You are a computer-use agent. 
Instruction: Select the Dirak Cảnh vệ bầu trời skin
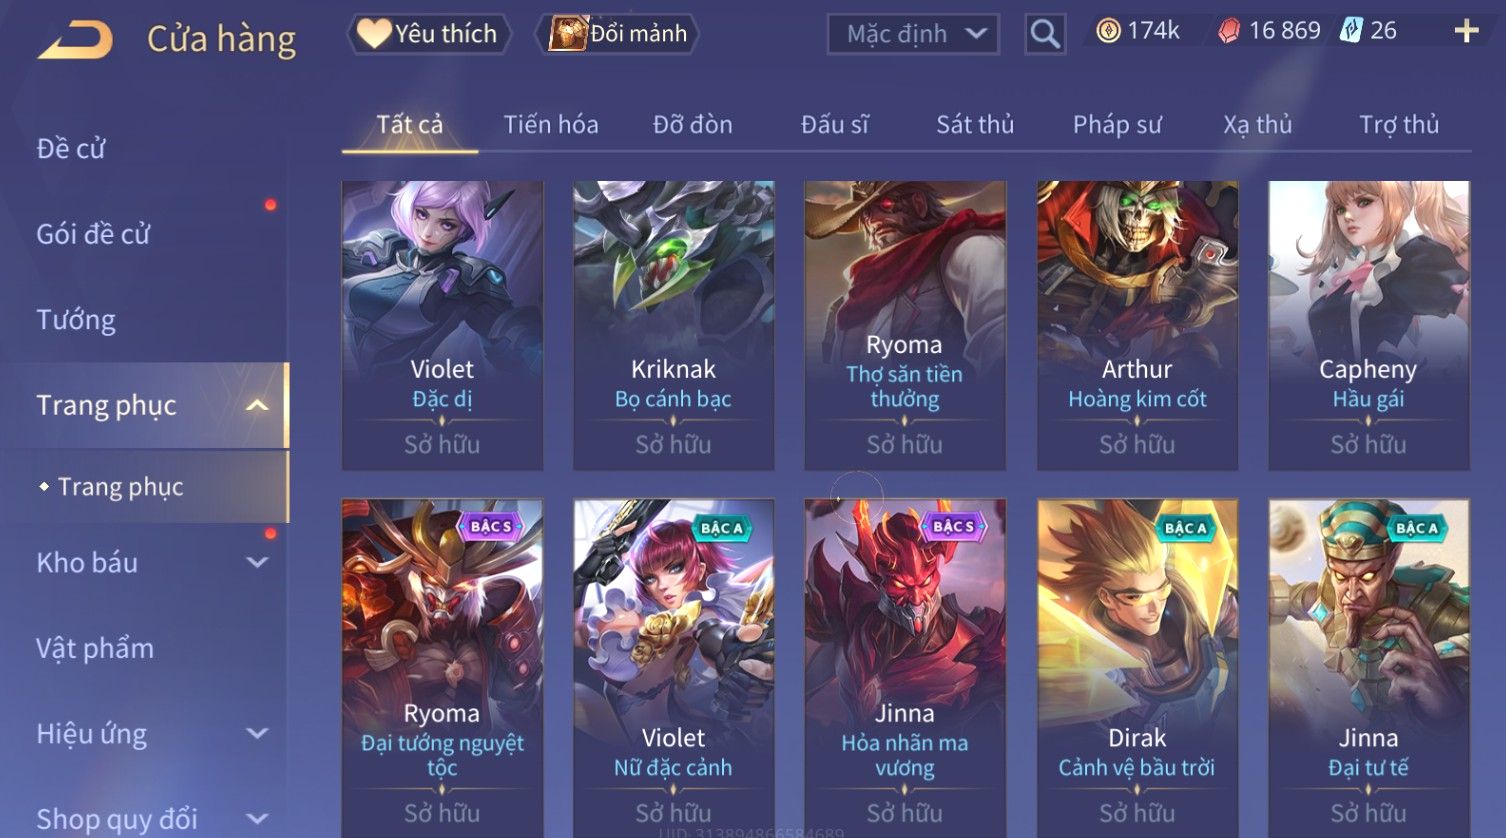[x=1137, y=668]
